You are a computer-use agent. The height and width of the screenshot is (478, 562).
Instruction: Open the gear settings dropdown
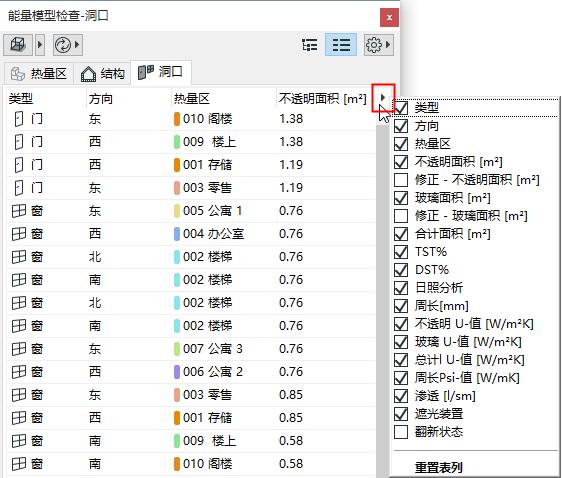(378, 45)
